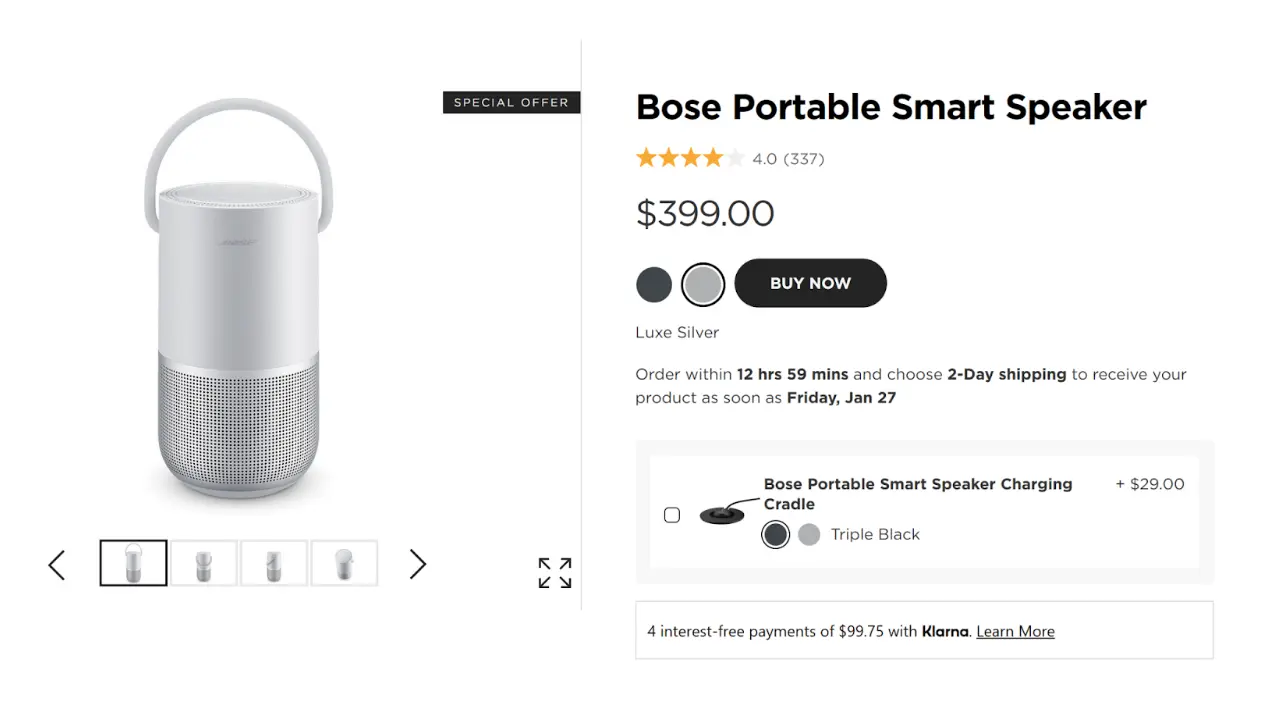
Task: Select the Triple Black speaker color
Action: click(x=653, y=284)
